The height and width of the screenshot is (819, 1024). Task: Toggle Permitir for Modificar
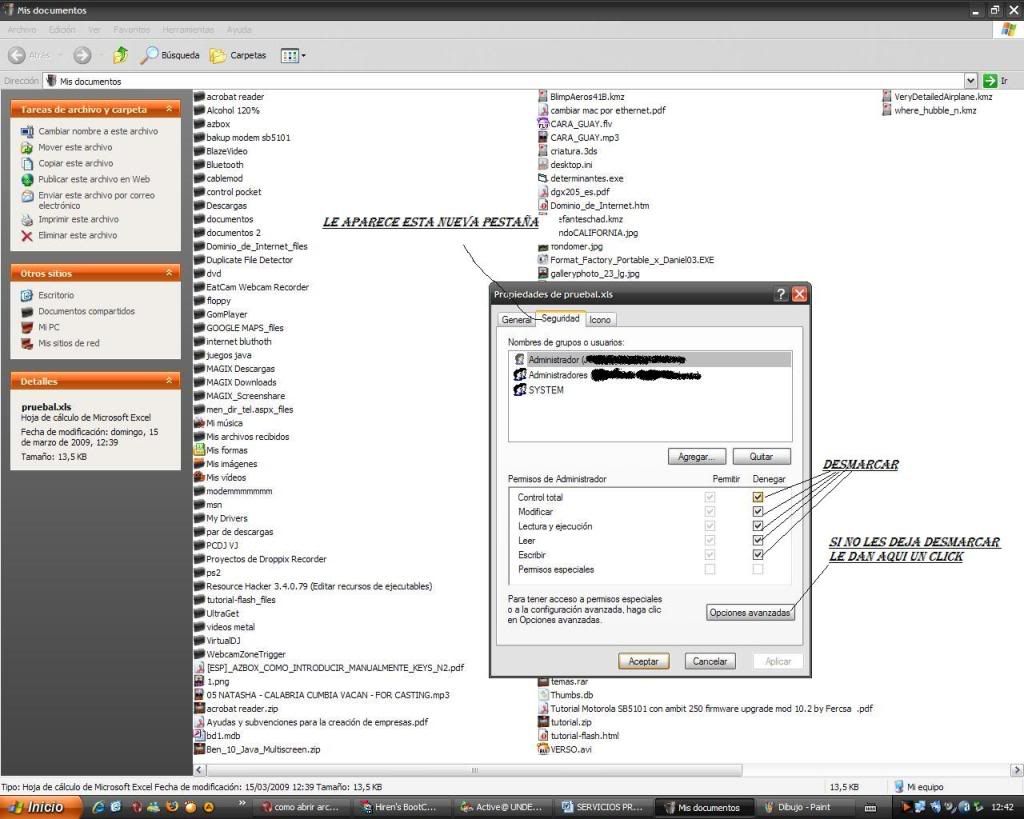(x=710, y=511)
